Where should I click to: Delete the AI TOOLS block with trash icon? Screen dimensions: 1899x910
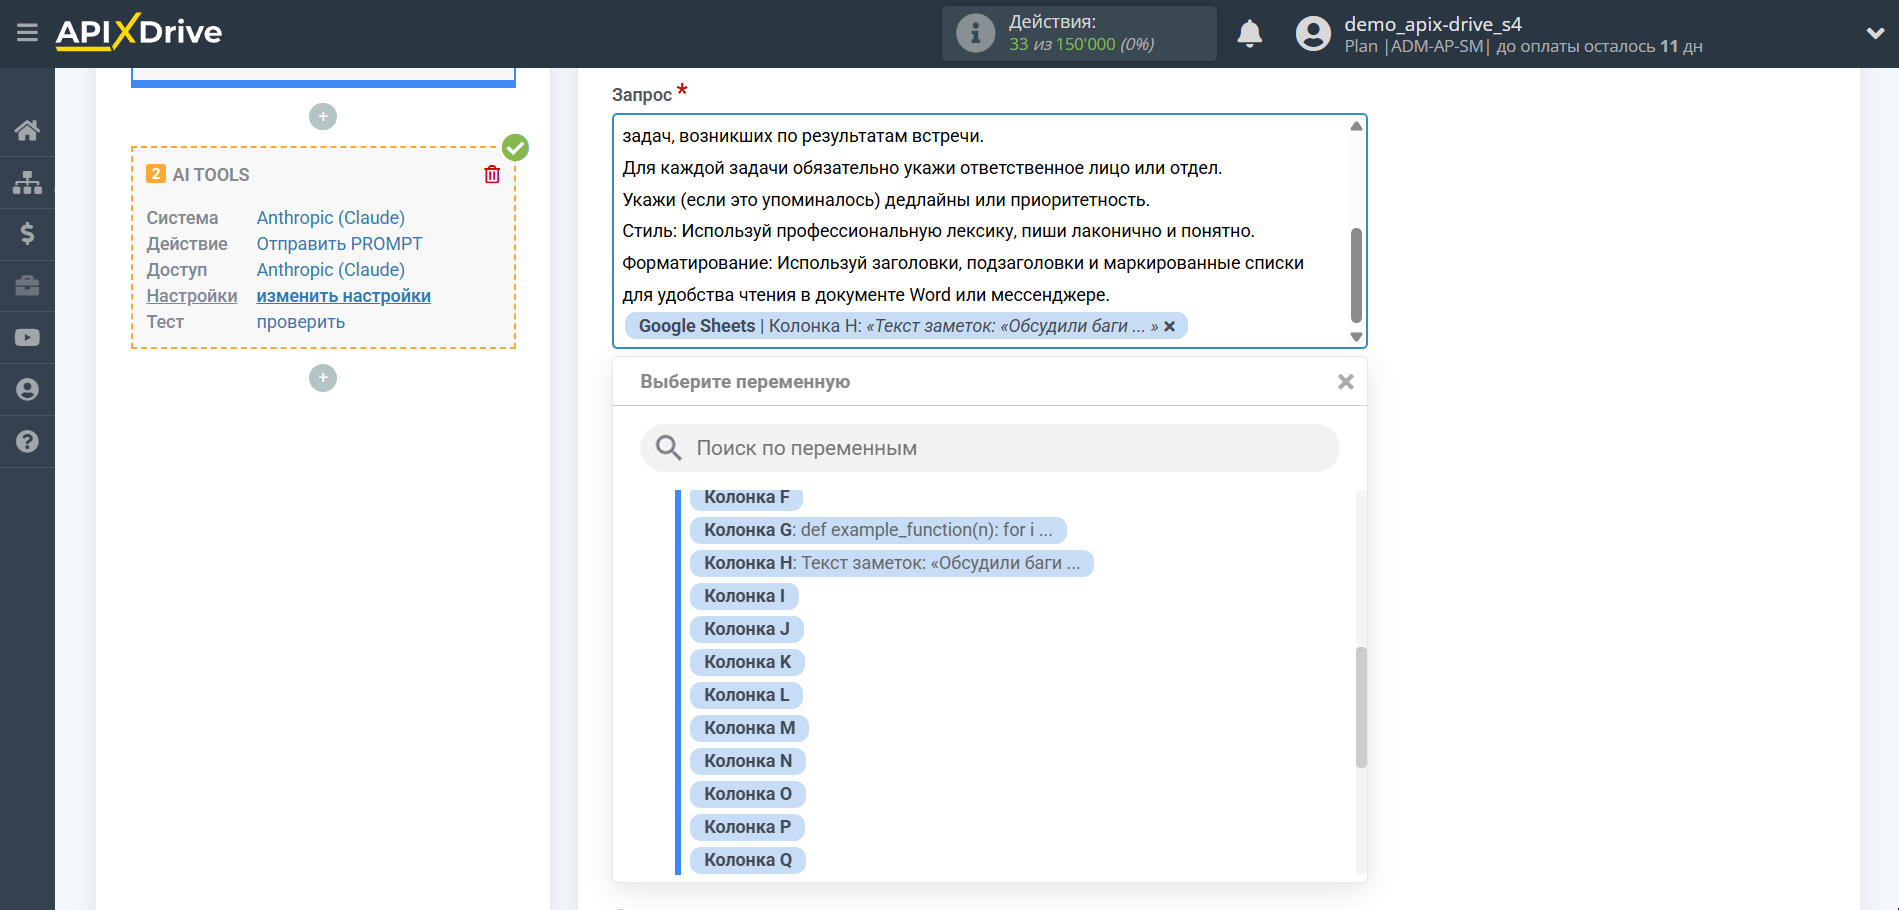[x=492, y=175]
